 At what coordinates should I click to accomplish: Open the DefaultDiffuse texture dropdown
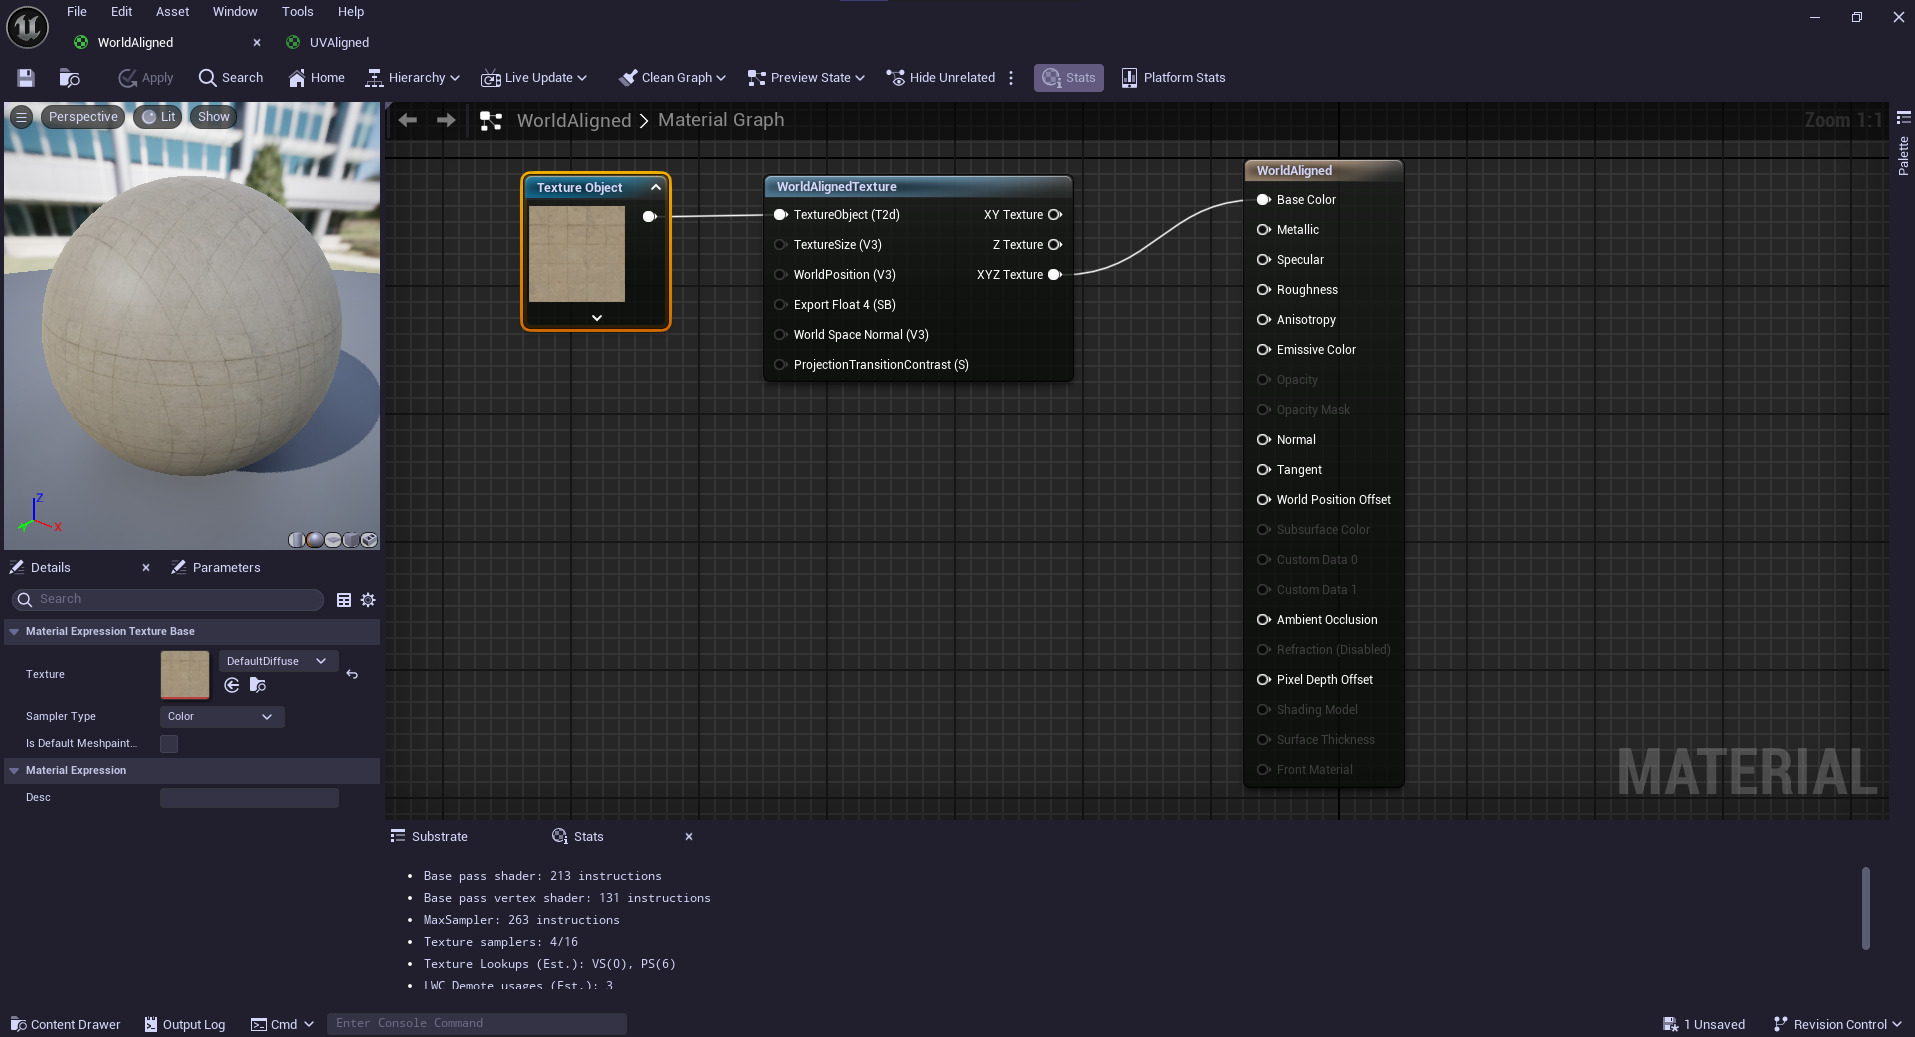point(277,661)
